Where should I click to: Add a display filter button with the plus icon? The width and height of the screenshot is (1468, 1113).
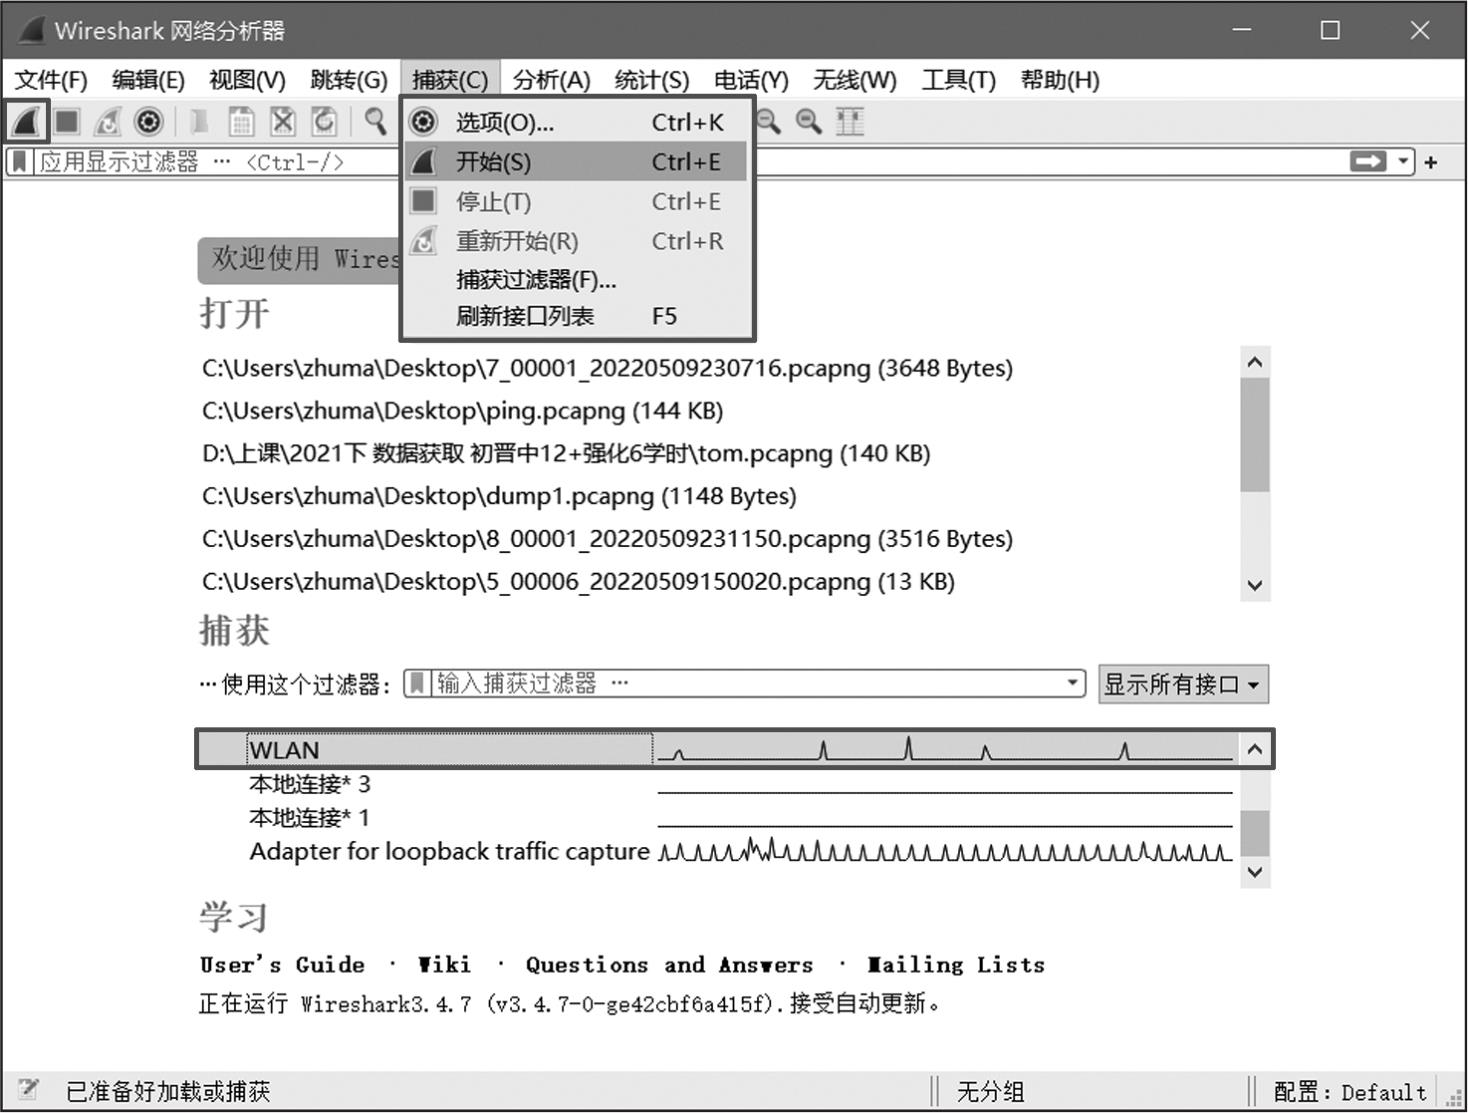click(x=1431, y=162)
